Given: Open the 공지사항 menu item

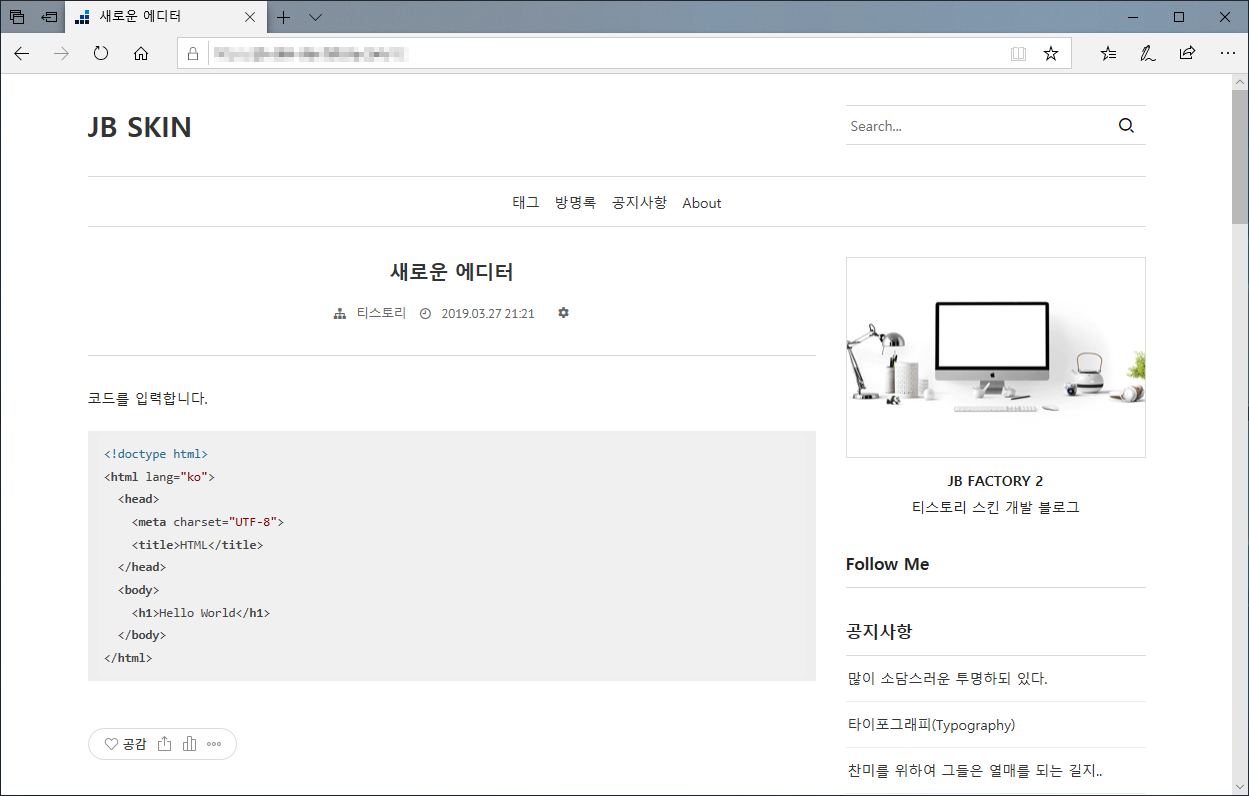Looking at the screenshot, I should point(639,203).
